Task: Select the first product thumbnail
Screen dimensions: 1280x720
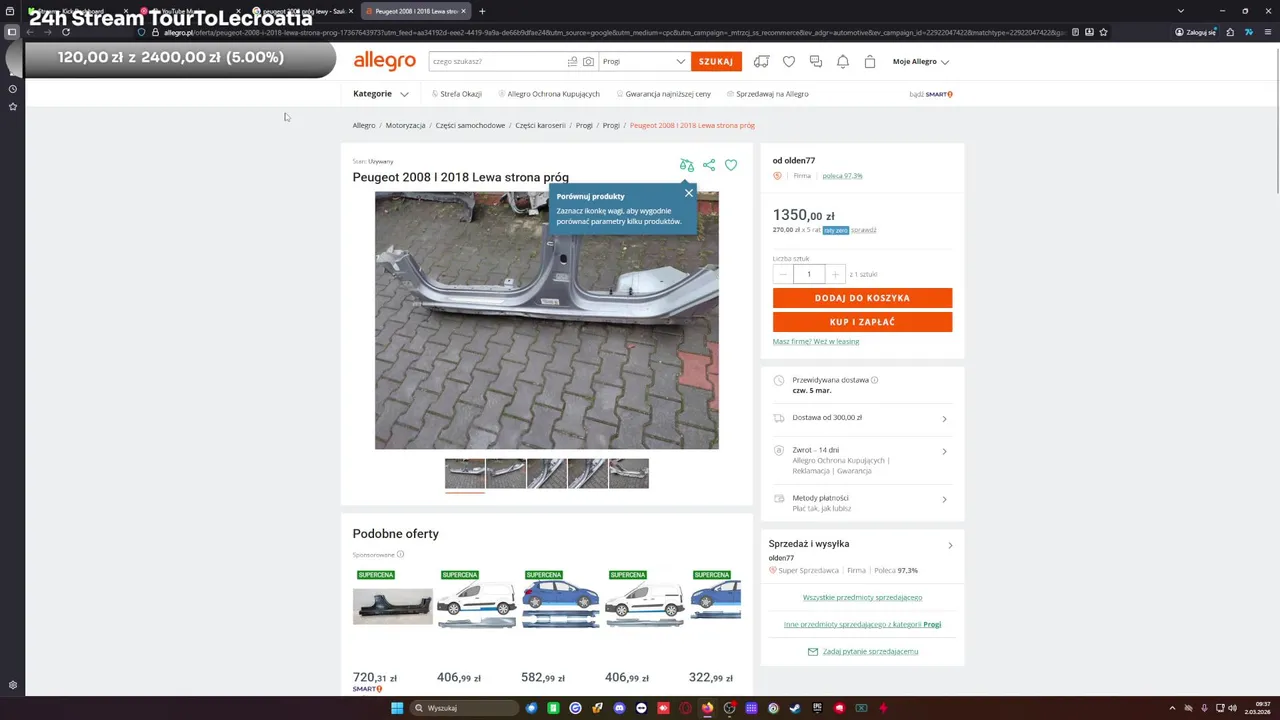Action: [x=465, y=474]
